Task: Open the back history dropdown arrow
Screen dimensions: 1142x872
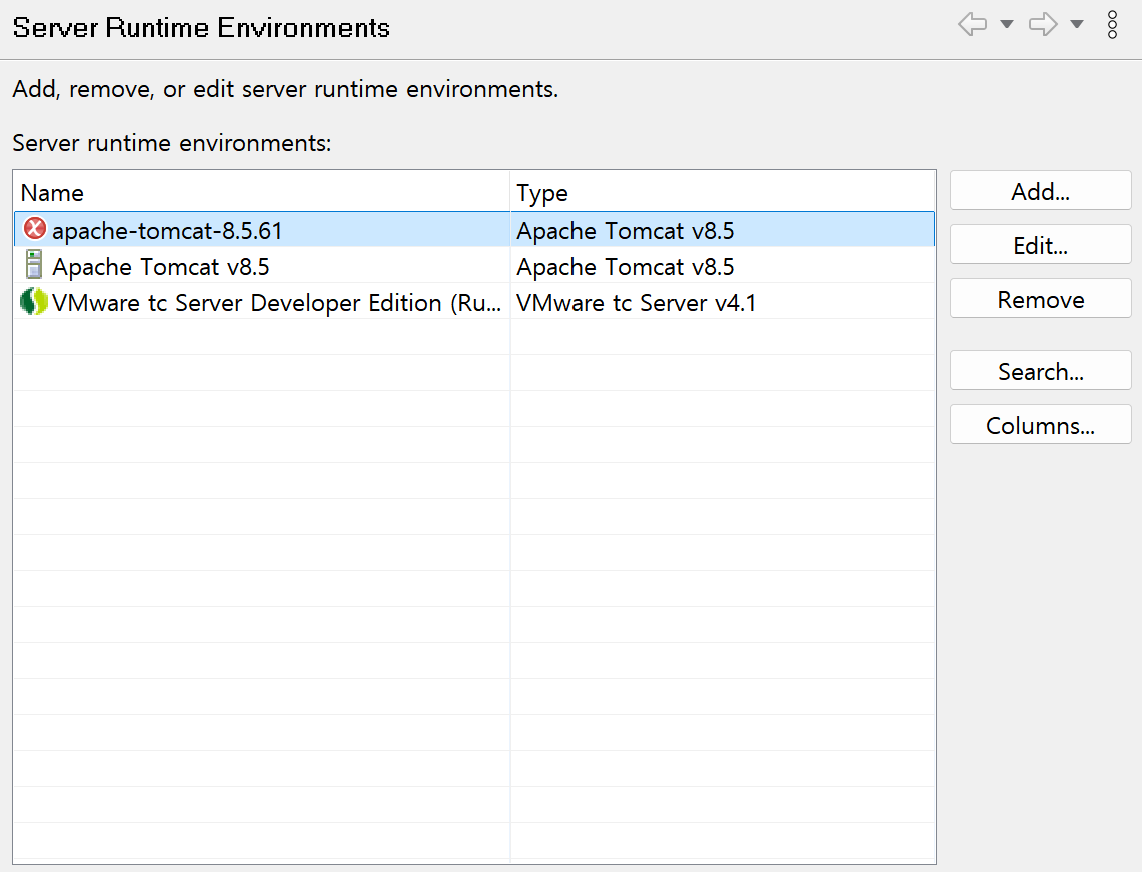Action: tap(1007, 25)
